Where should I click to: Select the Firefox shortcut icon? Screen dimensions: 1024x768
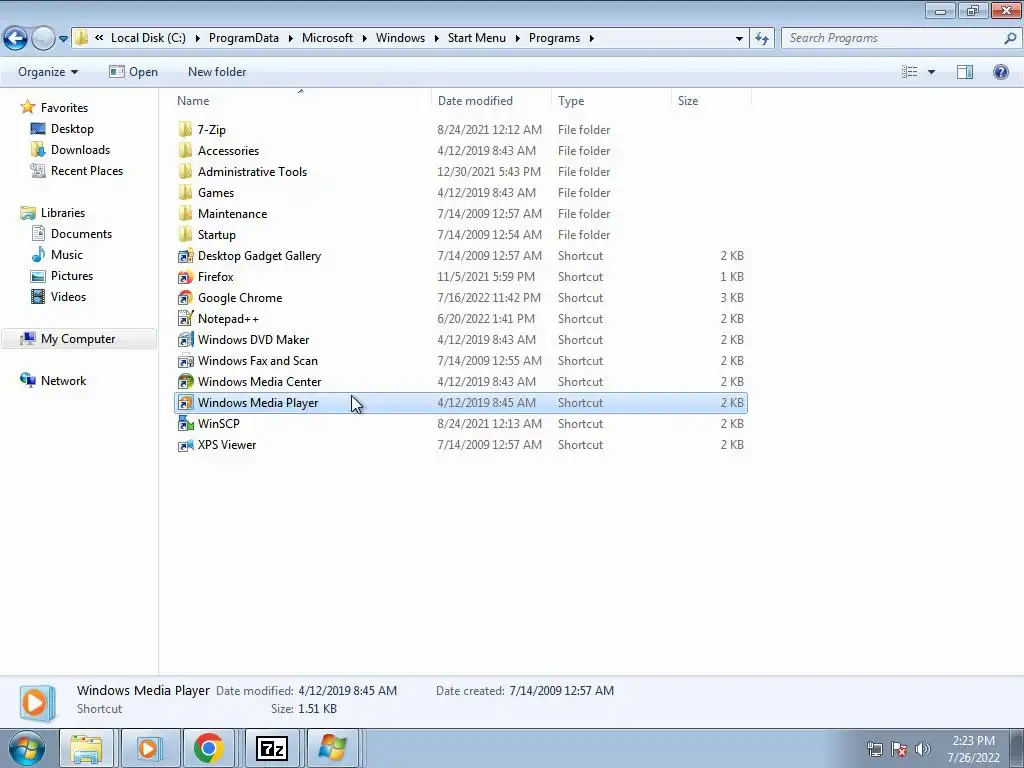185,276
